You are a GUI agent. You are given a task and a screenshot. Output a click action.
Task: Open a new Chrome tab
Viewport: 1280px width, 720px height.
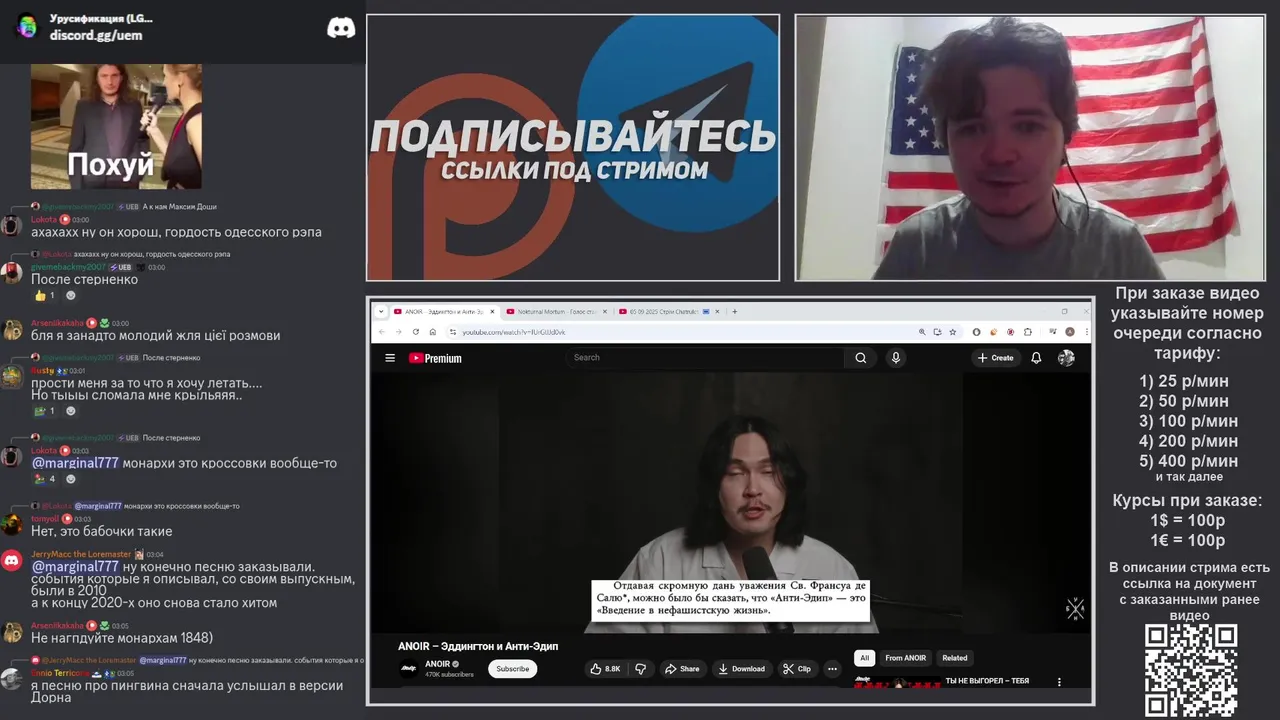tap(735, 311)
